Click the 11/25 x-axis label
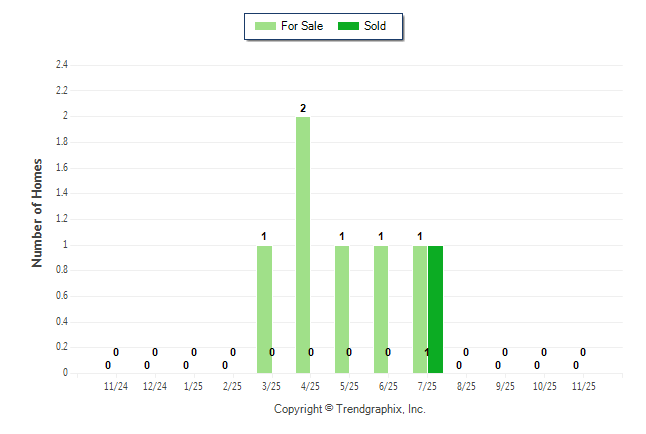646x434 pixels. point(584,385)
